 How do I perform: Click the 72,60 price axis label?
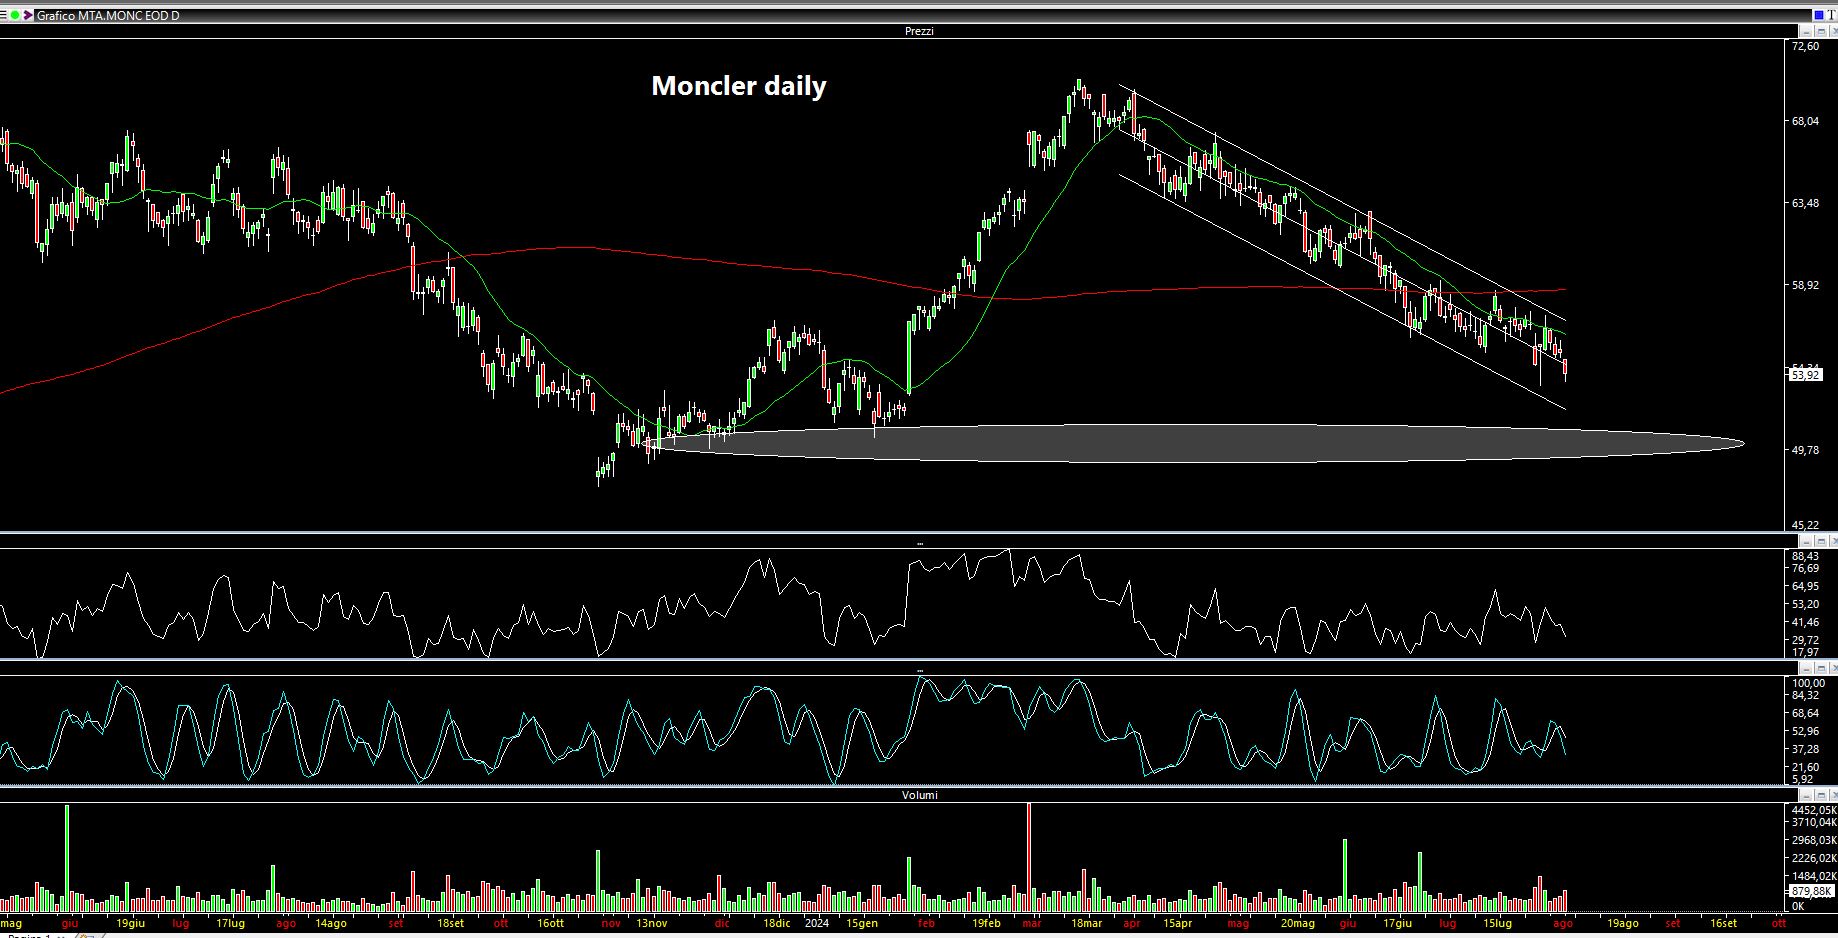pos(1805,46)
